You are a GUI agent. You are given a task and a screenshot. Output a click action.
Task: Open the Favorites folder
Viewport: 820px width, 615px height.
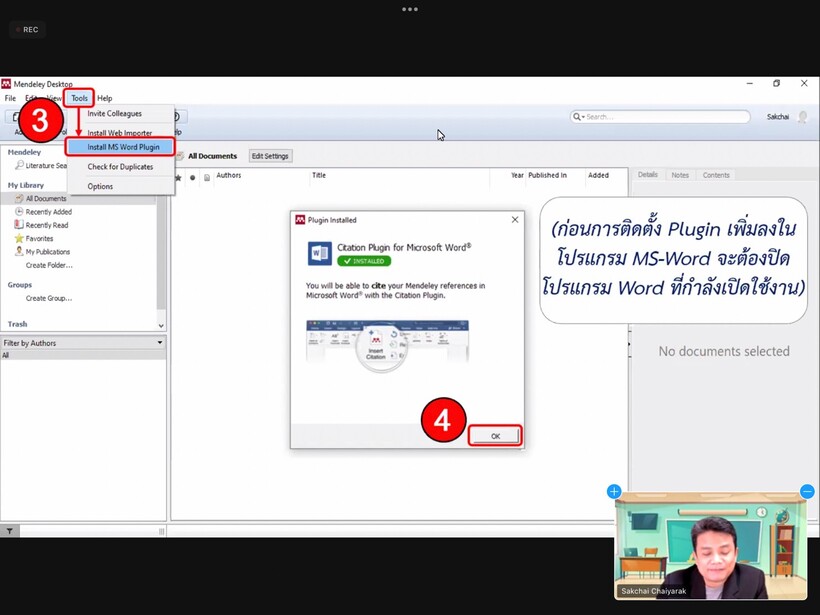click(x=39, y=238)
